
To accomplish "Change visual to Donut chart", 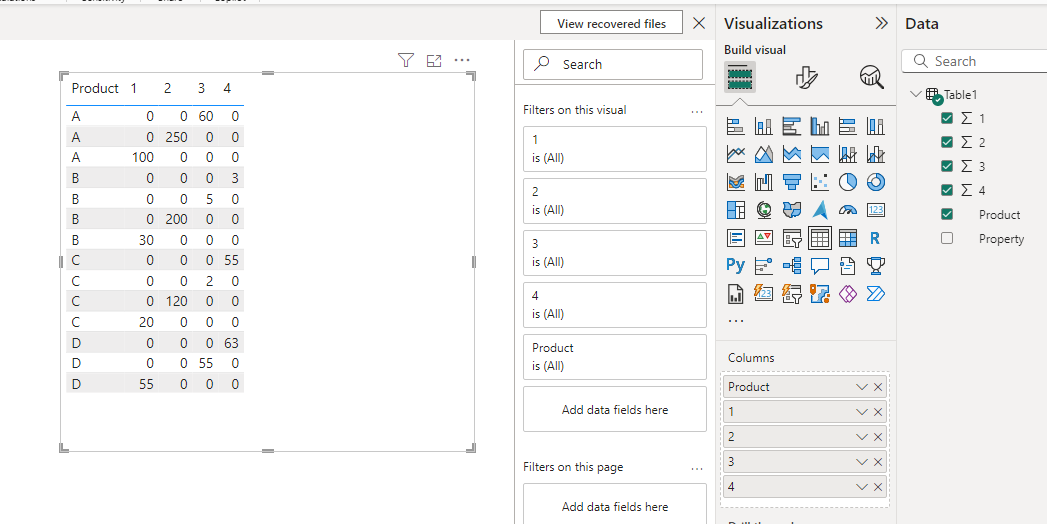I will point(875,182).
